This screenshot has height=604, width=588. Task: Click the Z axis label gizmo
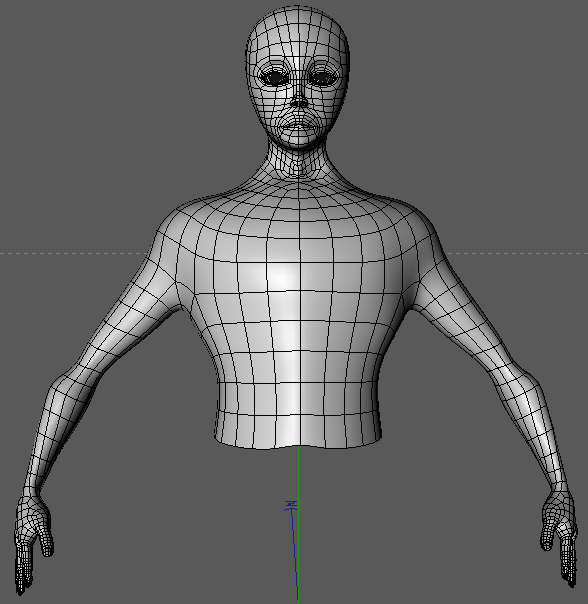[291, 505]
